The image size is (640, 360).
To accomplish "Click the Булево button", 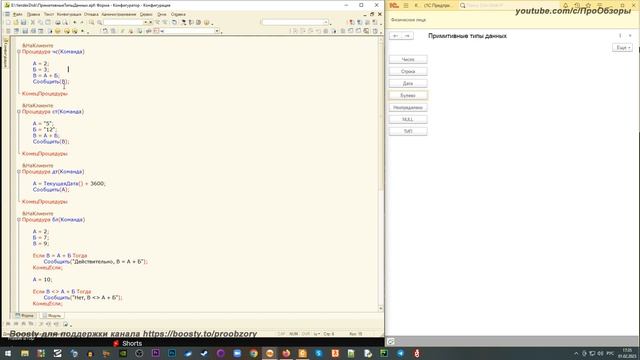I will point(408,96).
